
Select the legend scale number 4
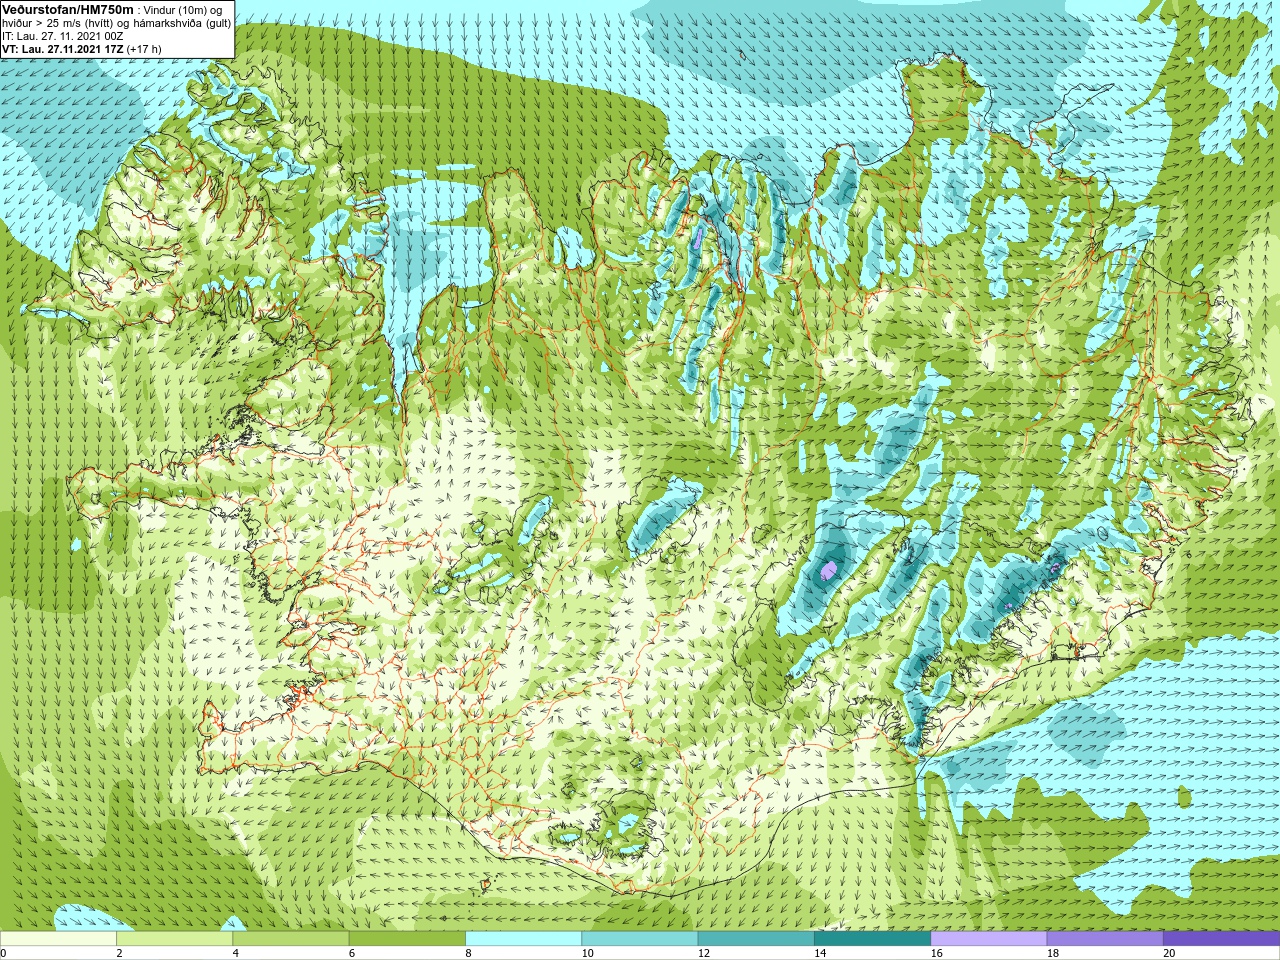tap(235, 953)
